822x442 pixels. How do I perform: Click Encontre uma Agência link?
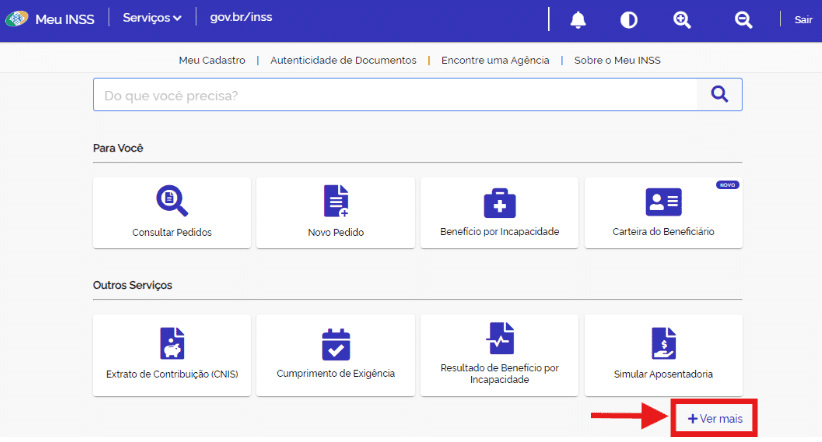[x=495, y=60]
